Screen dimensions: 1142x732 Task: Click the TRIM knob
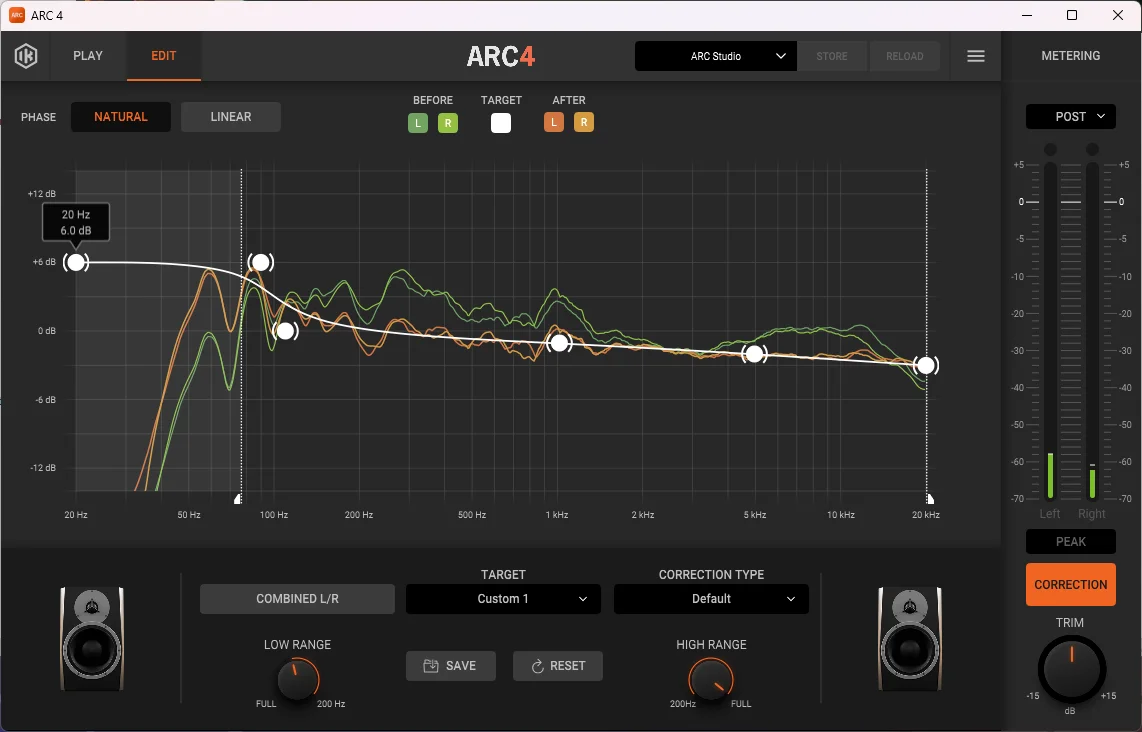pos(1071,668)
